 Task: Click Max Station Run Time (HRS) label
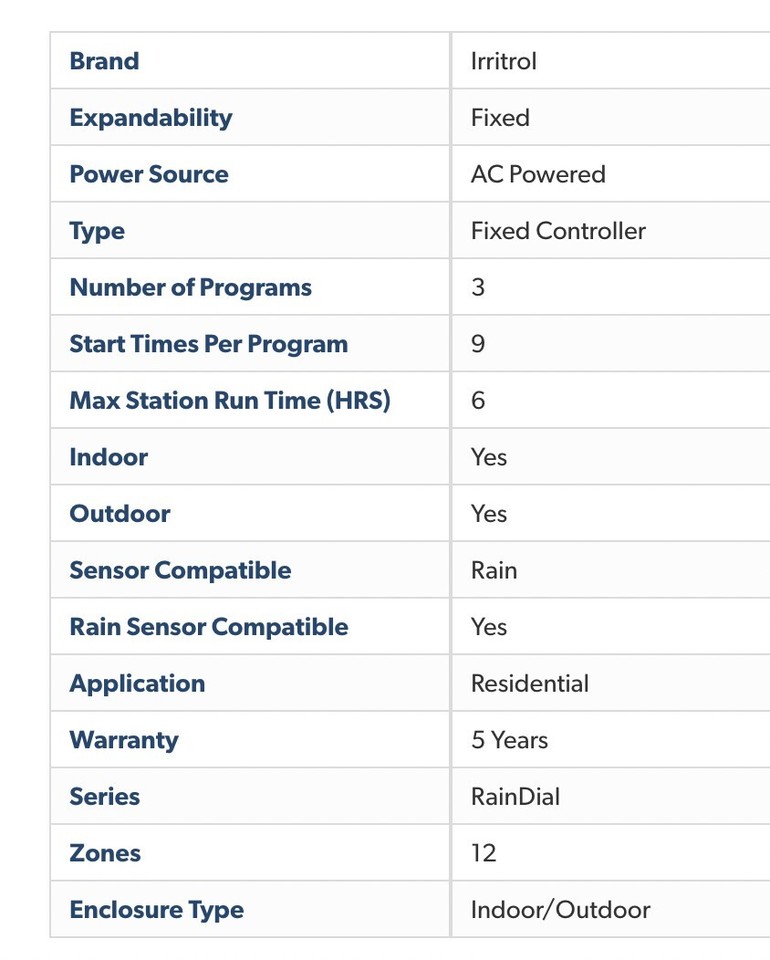[x=229, y=401]
